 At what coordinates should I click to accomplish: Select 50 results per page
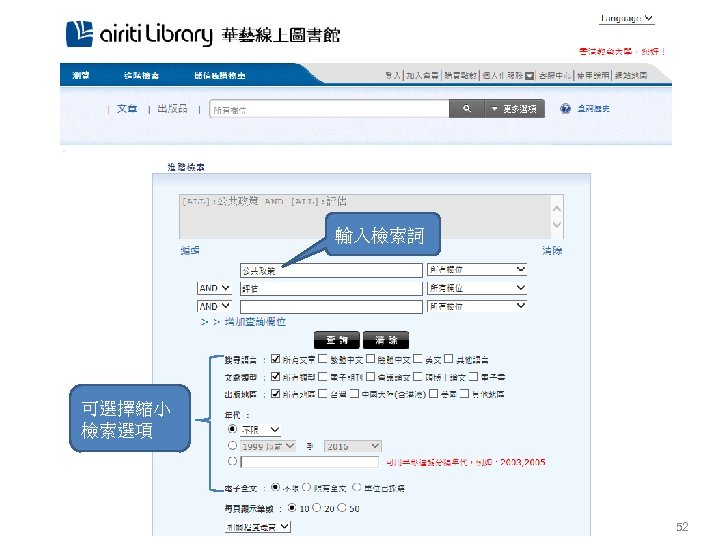342,508
